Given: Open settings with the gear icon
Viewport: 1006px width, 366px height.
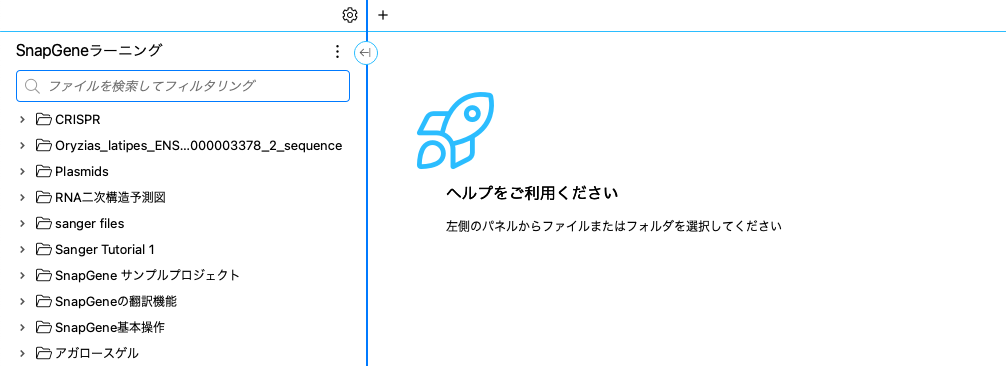Looking at the screenshot, I should pos(350,15).
